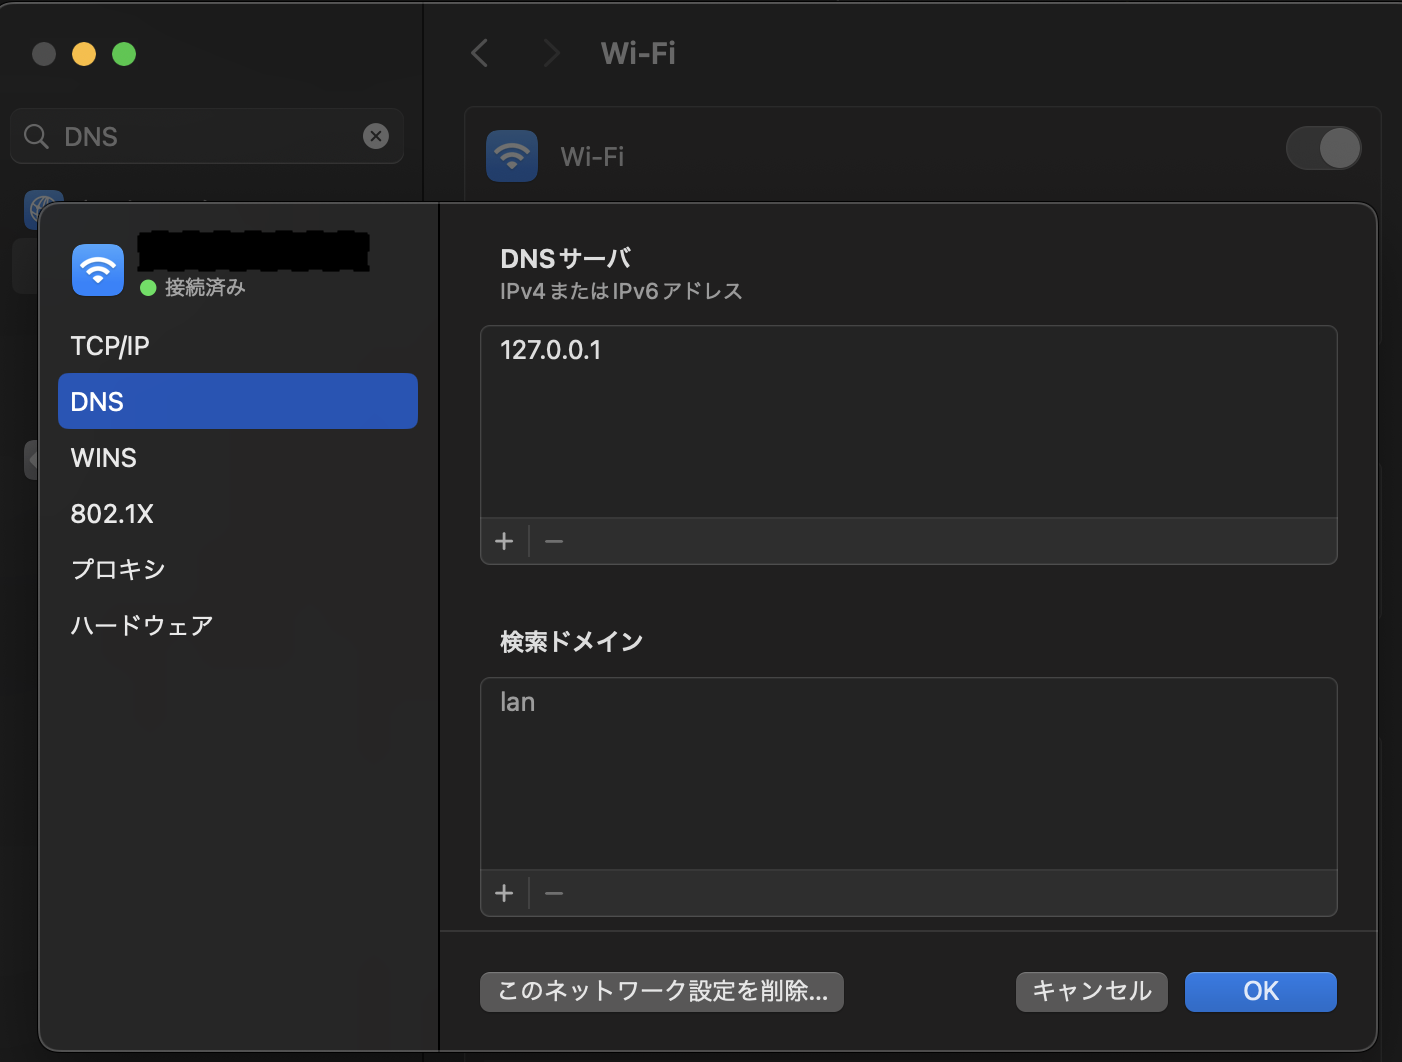Click the back navigation chevron

tap(479, 53)
